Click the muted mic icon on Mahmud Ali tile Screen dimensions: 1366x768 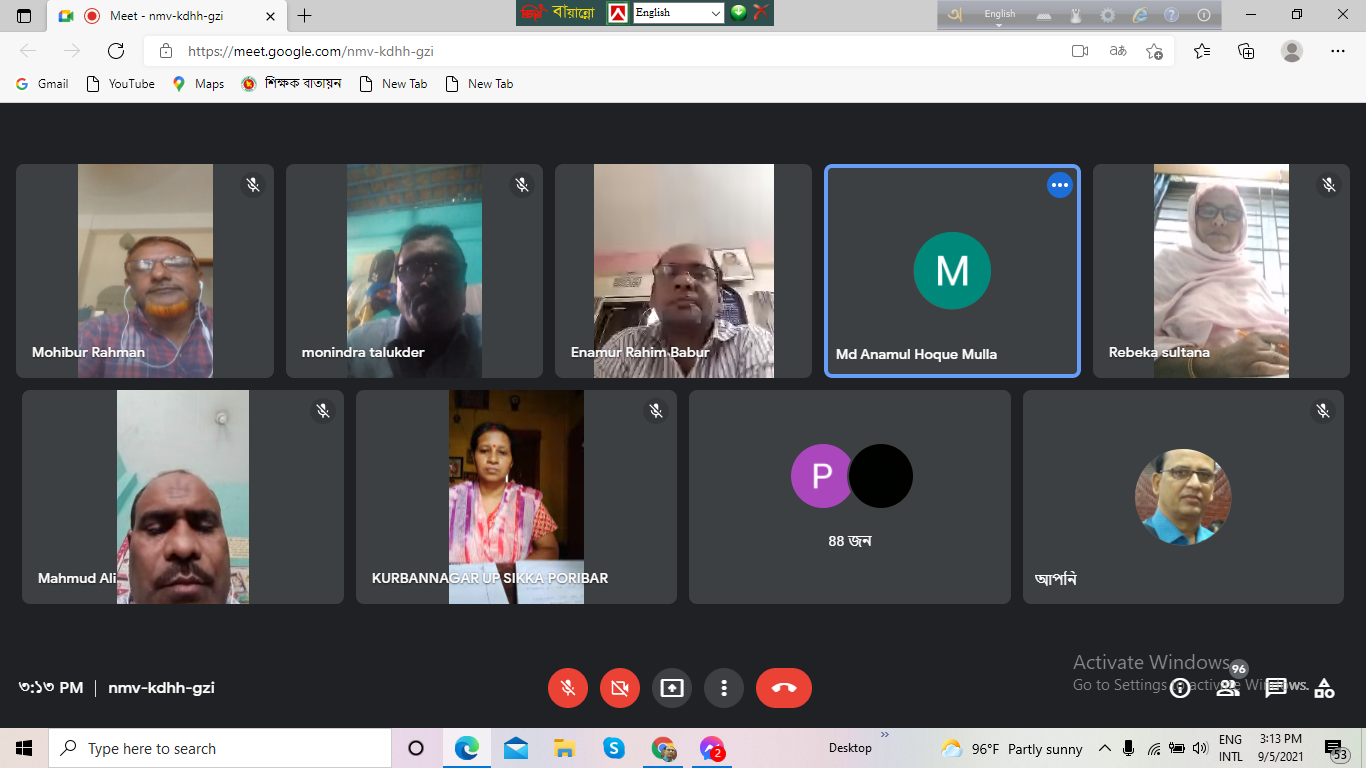pyautogui.click(x=323, y=411)
